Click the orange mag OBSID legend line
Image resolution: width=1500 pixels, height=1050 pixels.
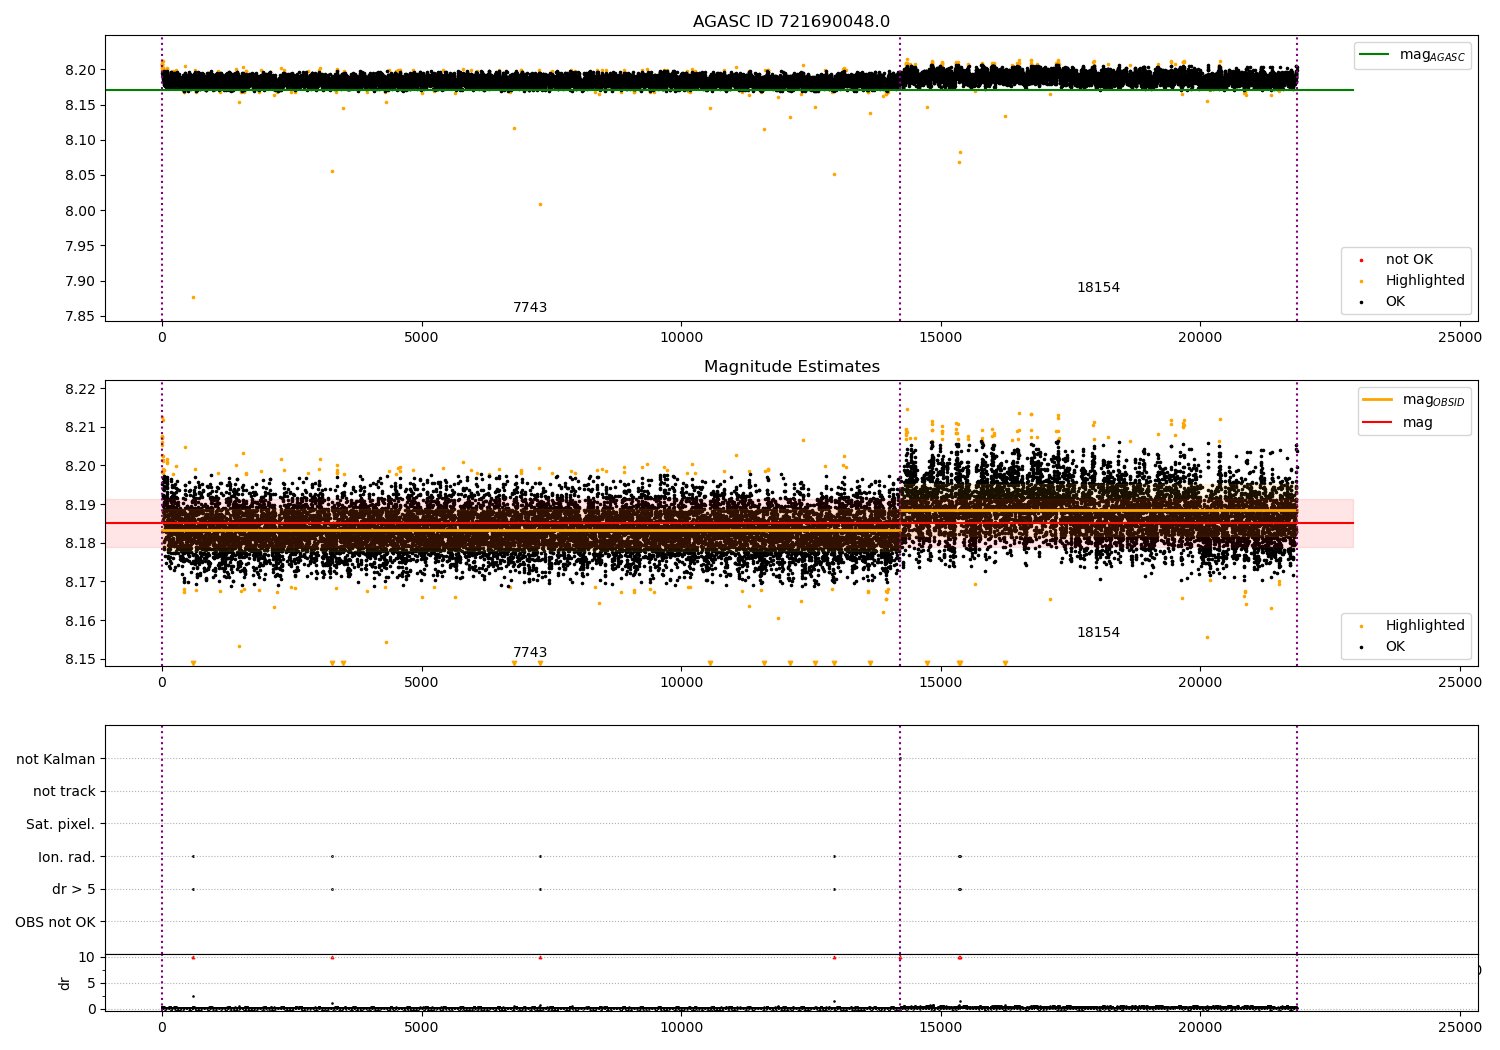(x=1377, y=400)
